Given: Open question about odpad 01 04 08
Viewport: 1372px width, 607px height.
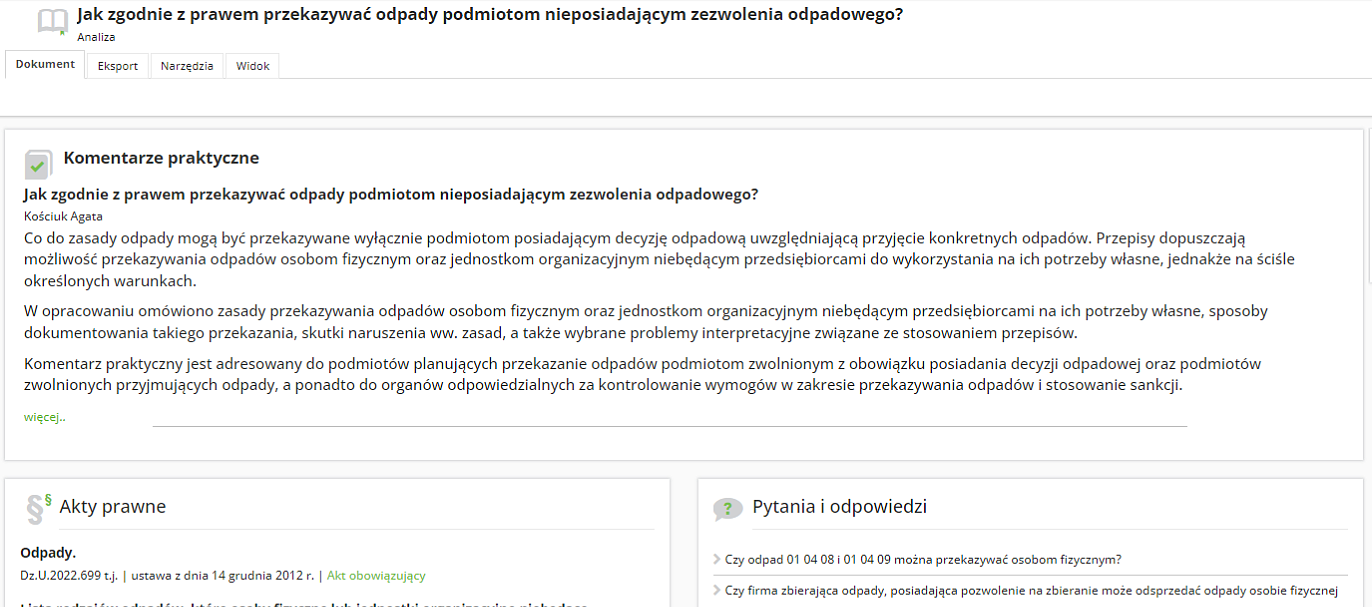Looking at the screenshot, I should tap(922, 560).
